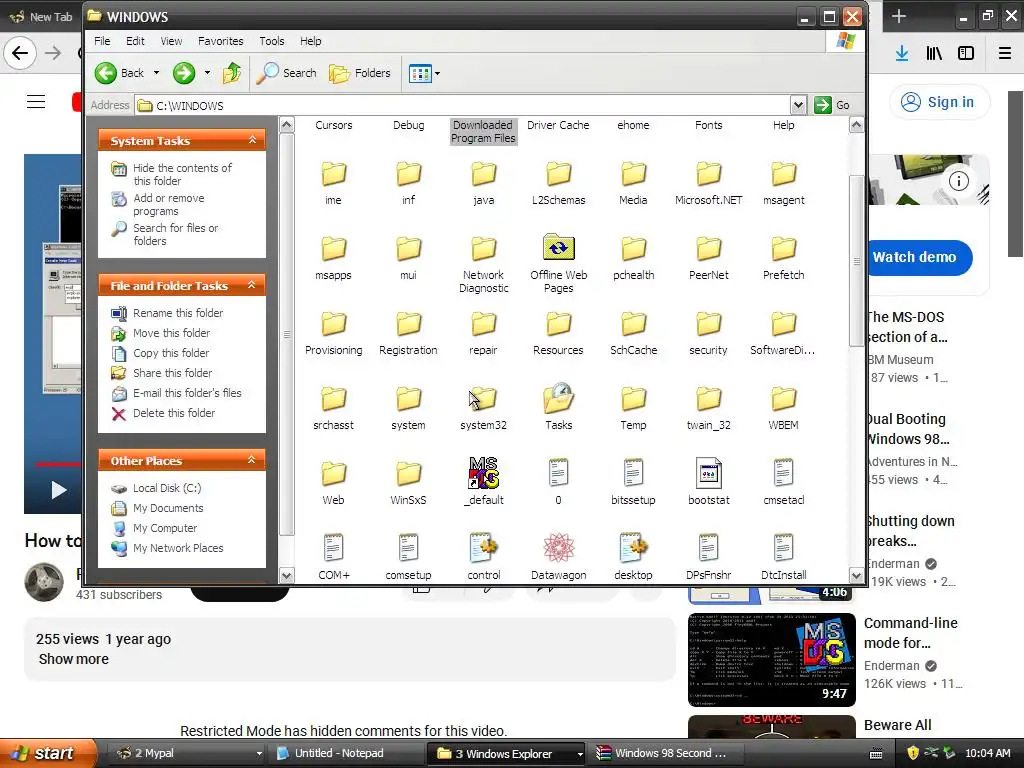Click the Start button on taskbar
The width and height of the screenshot is (1024, 768).
coord(47,753)
